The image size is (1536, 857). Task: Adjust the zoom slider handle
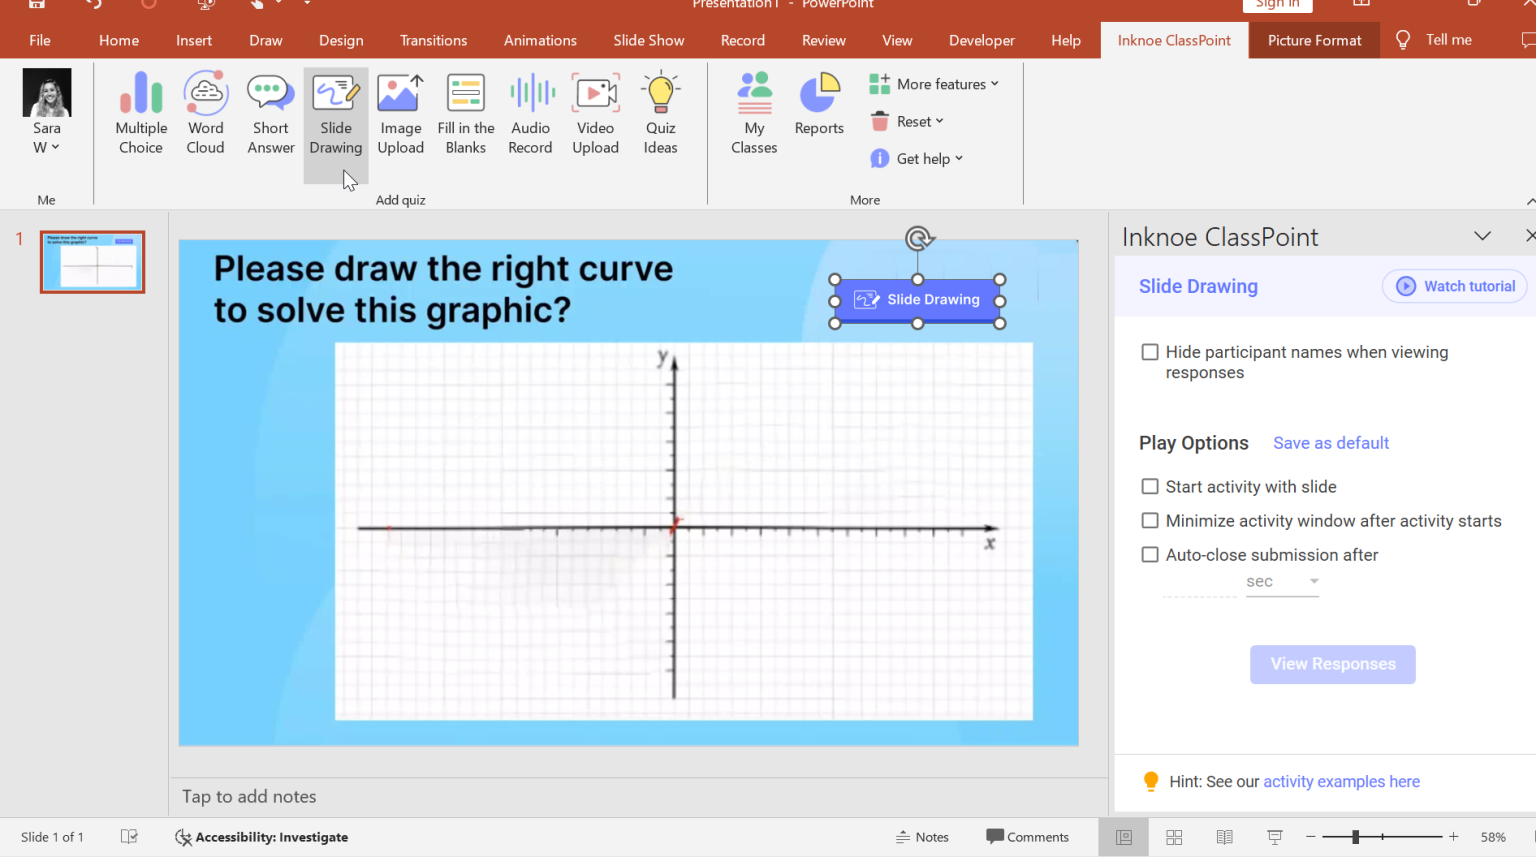point(1356,837)
